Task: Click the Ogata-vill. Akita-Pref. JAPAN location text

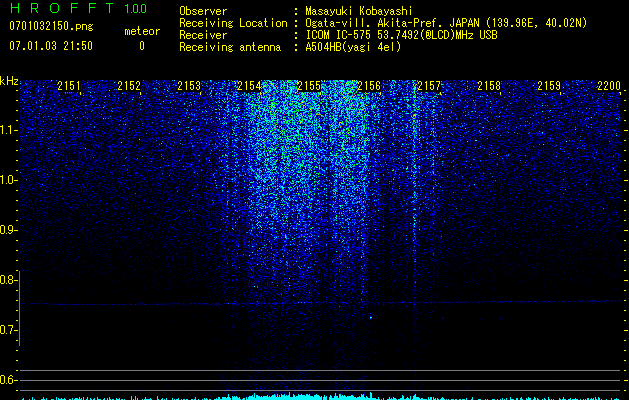Action: (x=446, y=23)
